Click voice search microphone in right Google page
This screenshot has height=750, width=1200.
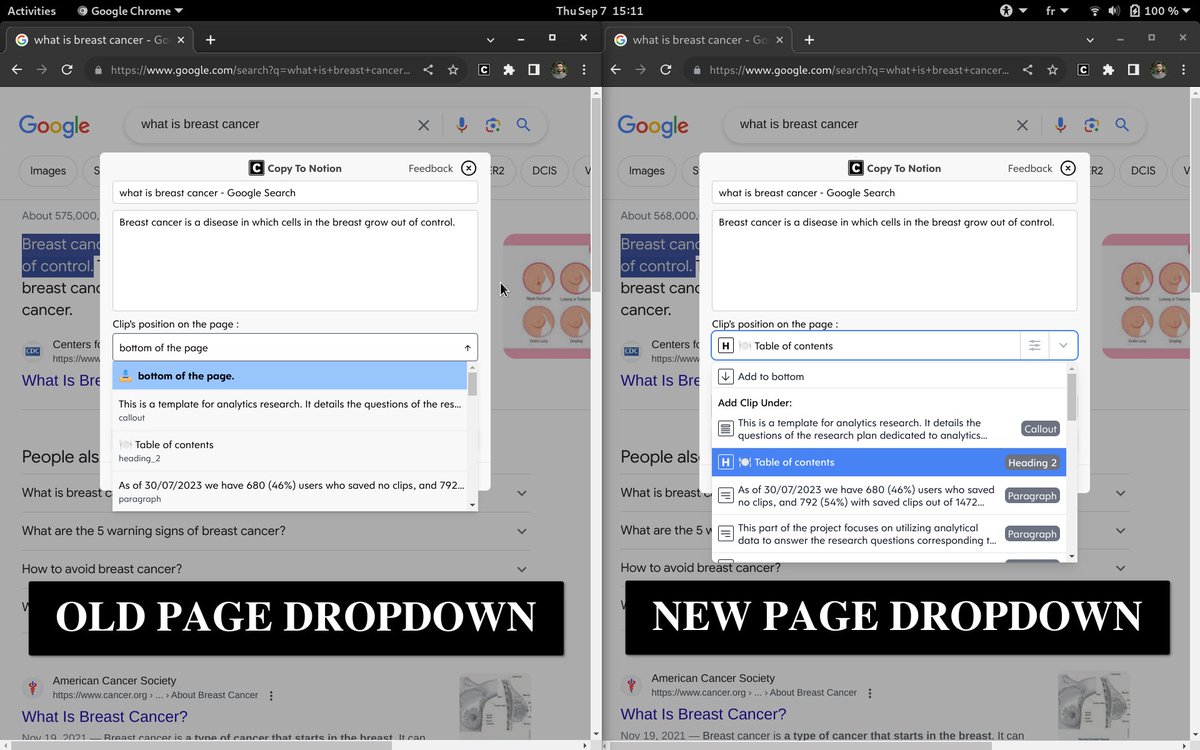(x=1060, y=125)
